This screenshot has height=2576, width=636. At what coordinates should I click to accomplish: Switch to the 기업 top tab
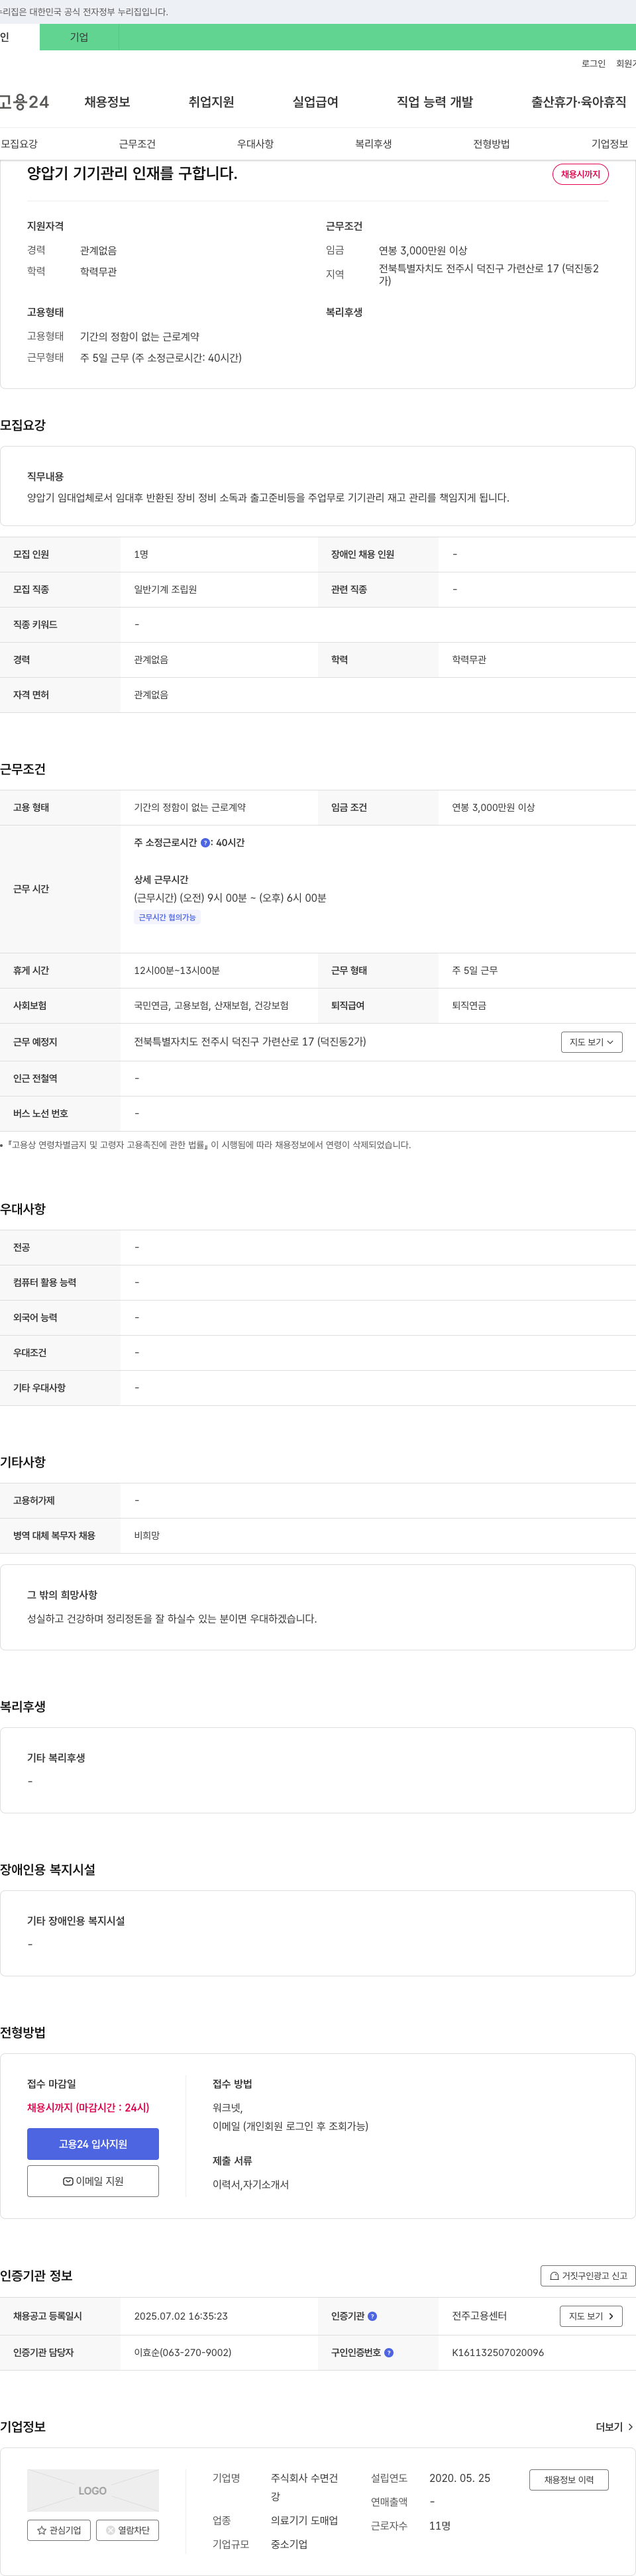click(x=79, y=37)
